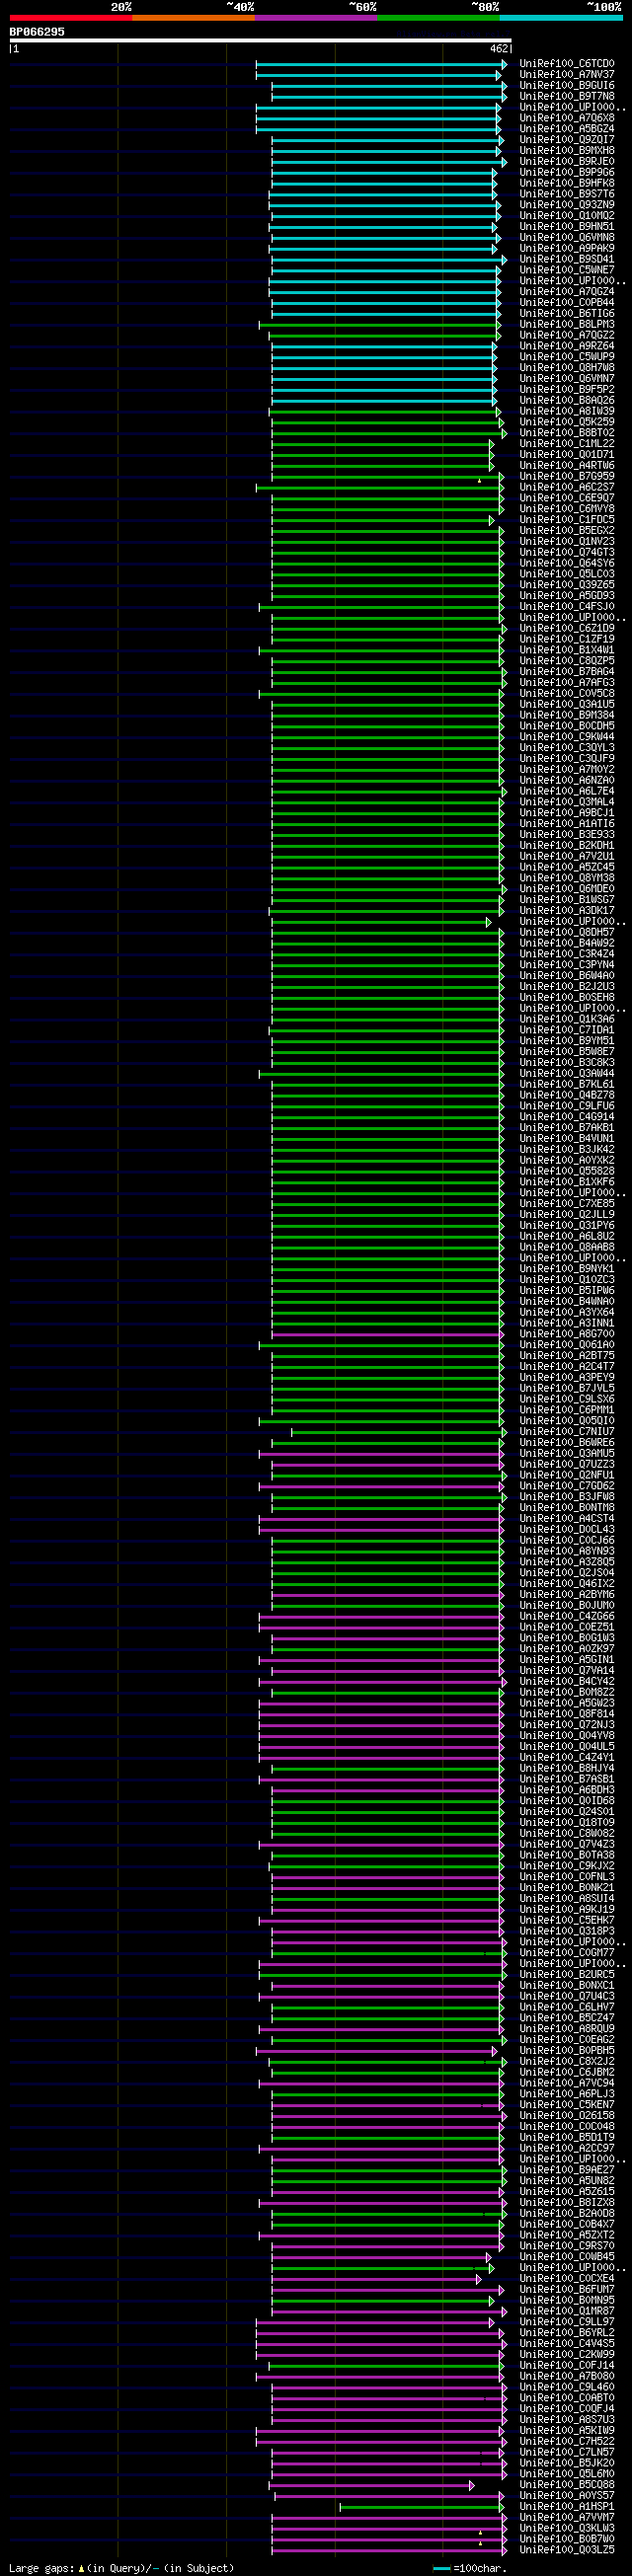Select hit label UniRef100_Q04UL5
The height and width of the screenshot is (2576, 632).
point(567,1748)
